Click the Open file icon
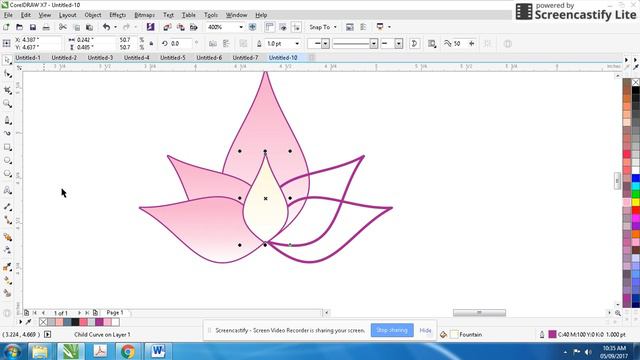Screen dimensions: 640x360 coord(19,27)
